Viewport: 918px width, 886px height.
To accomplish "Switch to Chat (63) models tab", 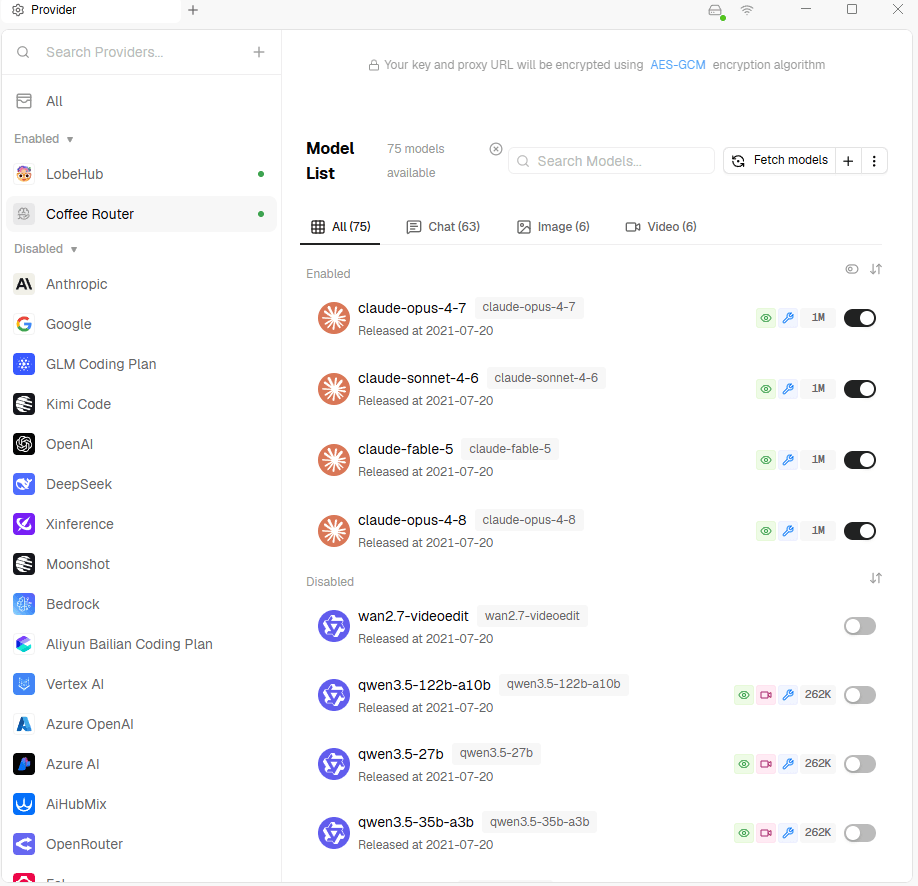I will 443,227.
